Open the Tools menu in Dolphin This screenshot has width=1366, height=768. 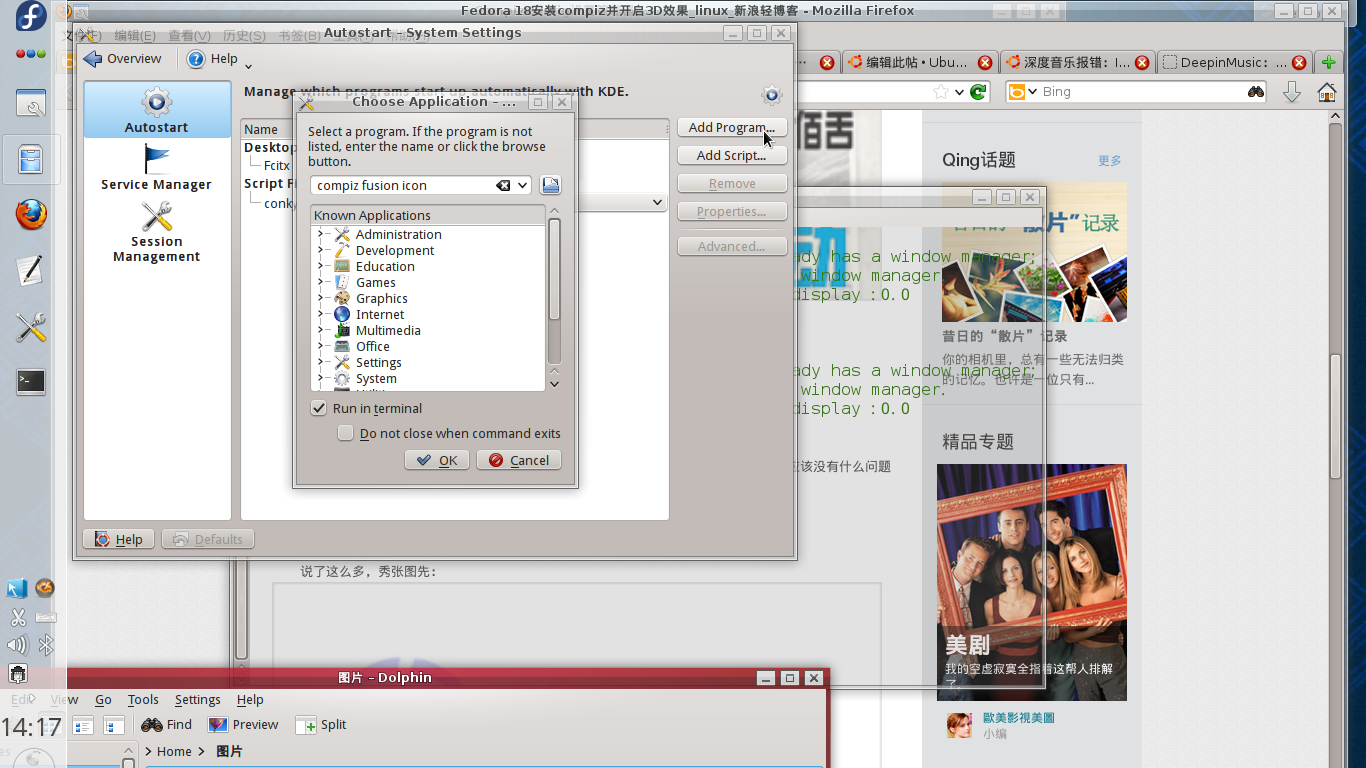pos(143,699)
